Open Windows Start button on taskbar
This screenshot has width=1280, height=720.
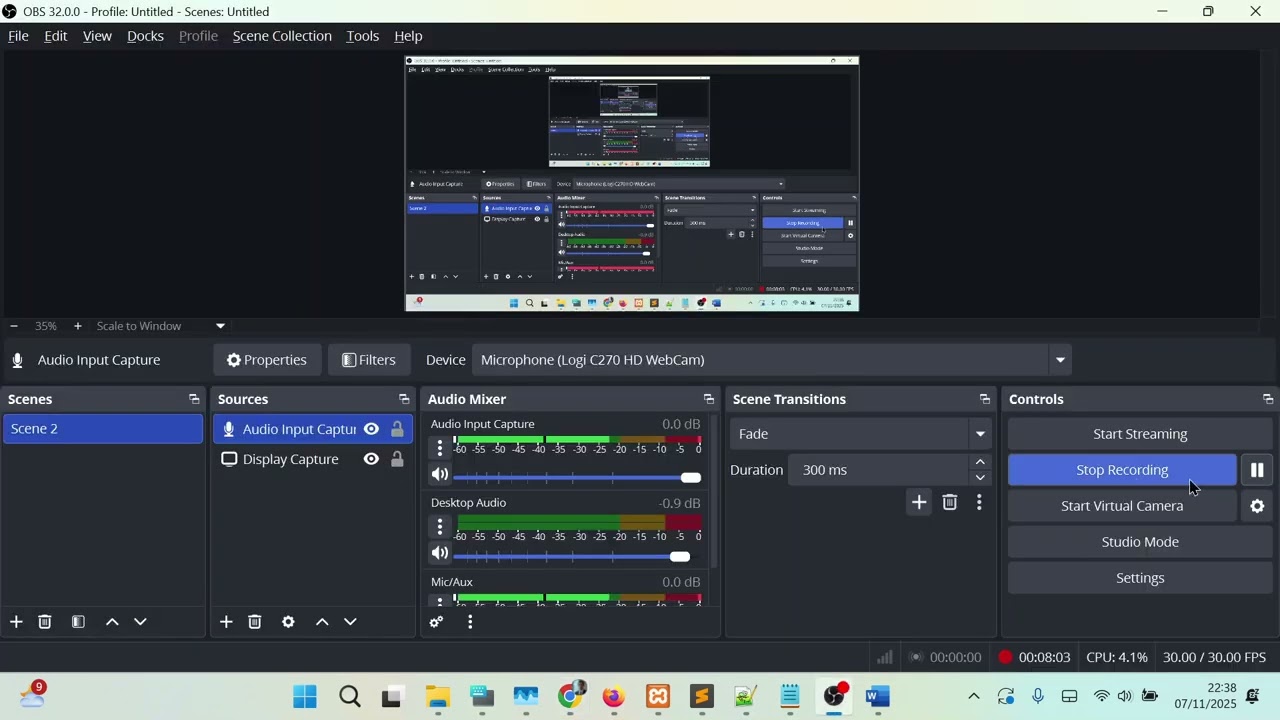[x=305, y=697]
